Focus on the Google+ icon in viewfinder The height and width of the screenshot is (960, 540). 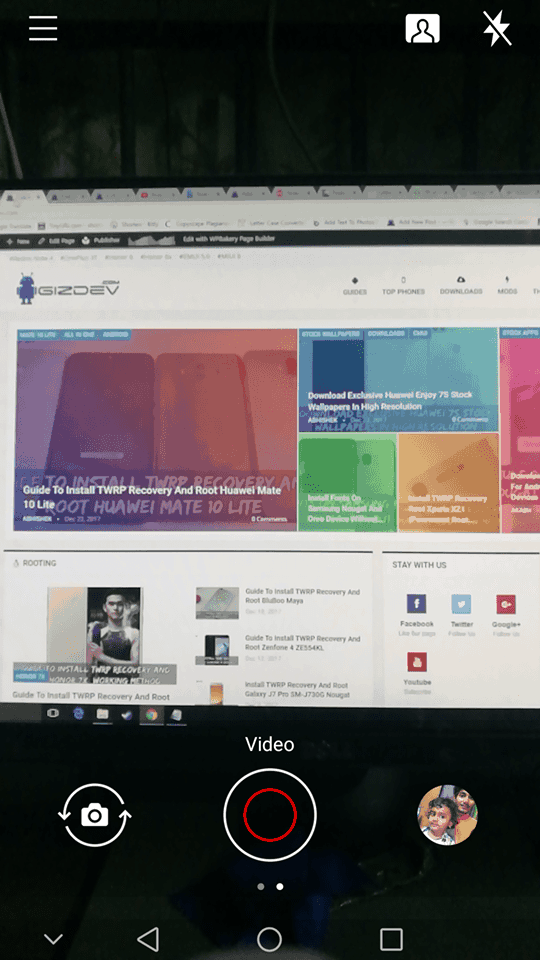coord(506,604)
